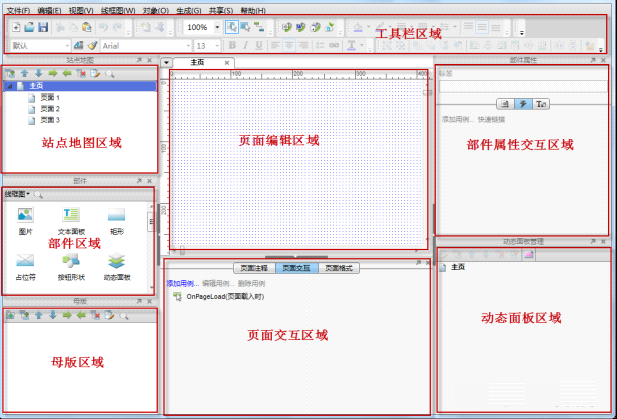This screenshot has height=419, width=617.
Task: Click the format painter brush icon
Action: [x=92, y=46]
